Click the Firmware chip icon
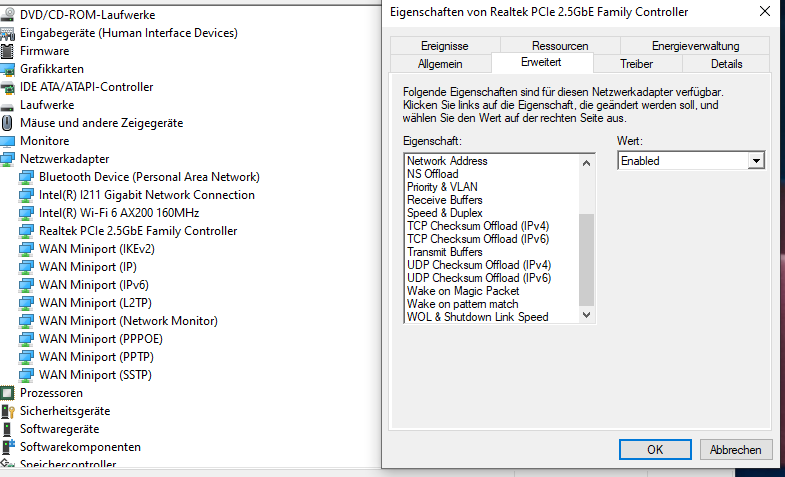This screenshot has width=785, height=477. point(7,51)
